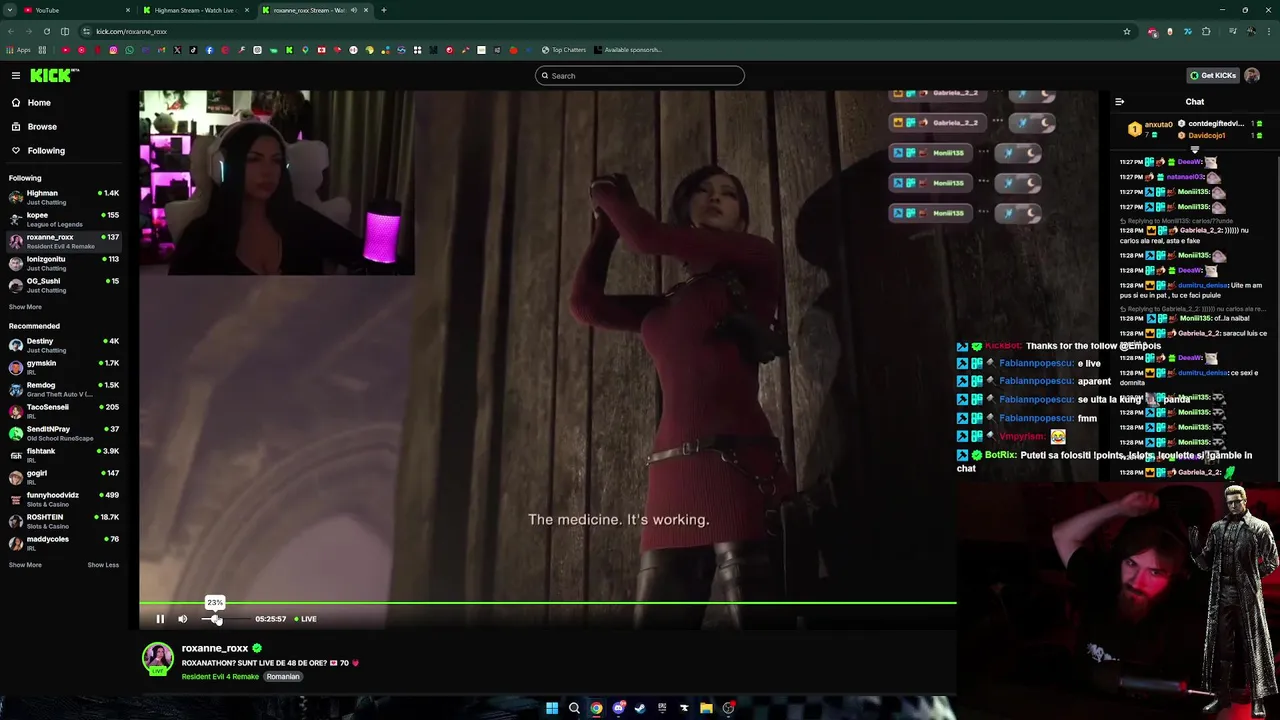Go to Home in sidebar
This screenshot has width=1280, height=720.
[39, 102]
